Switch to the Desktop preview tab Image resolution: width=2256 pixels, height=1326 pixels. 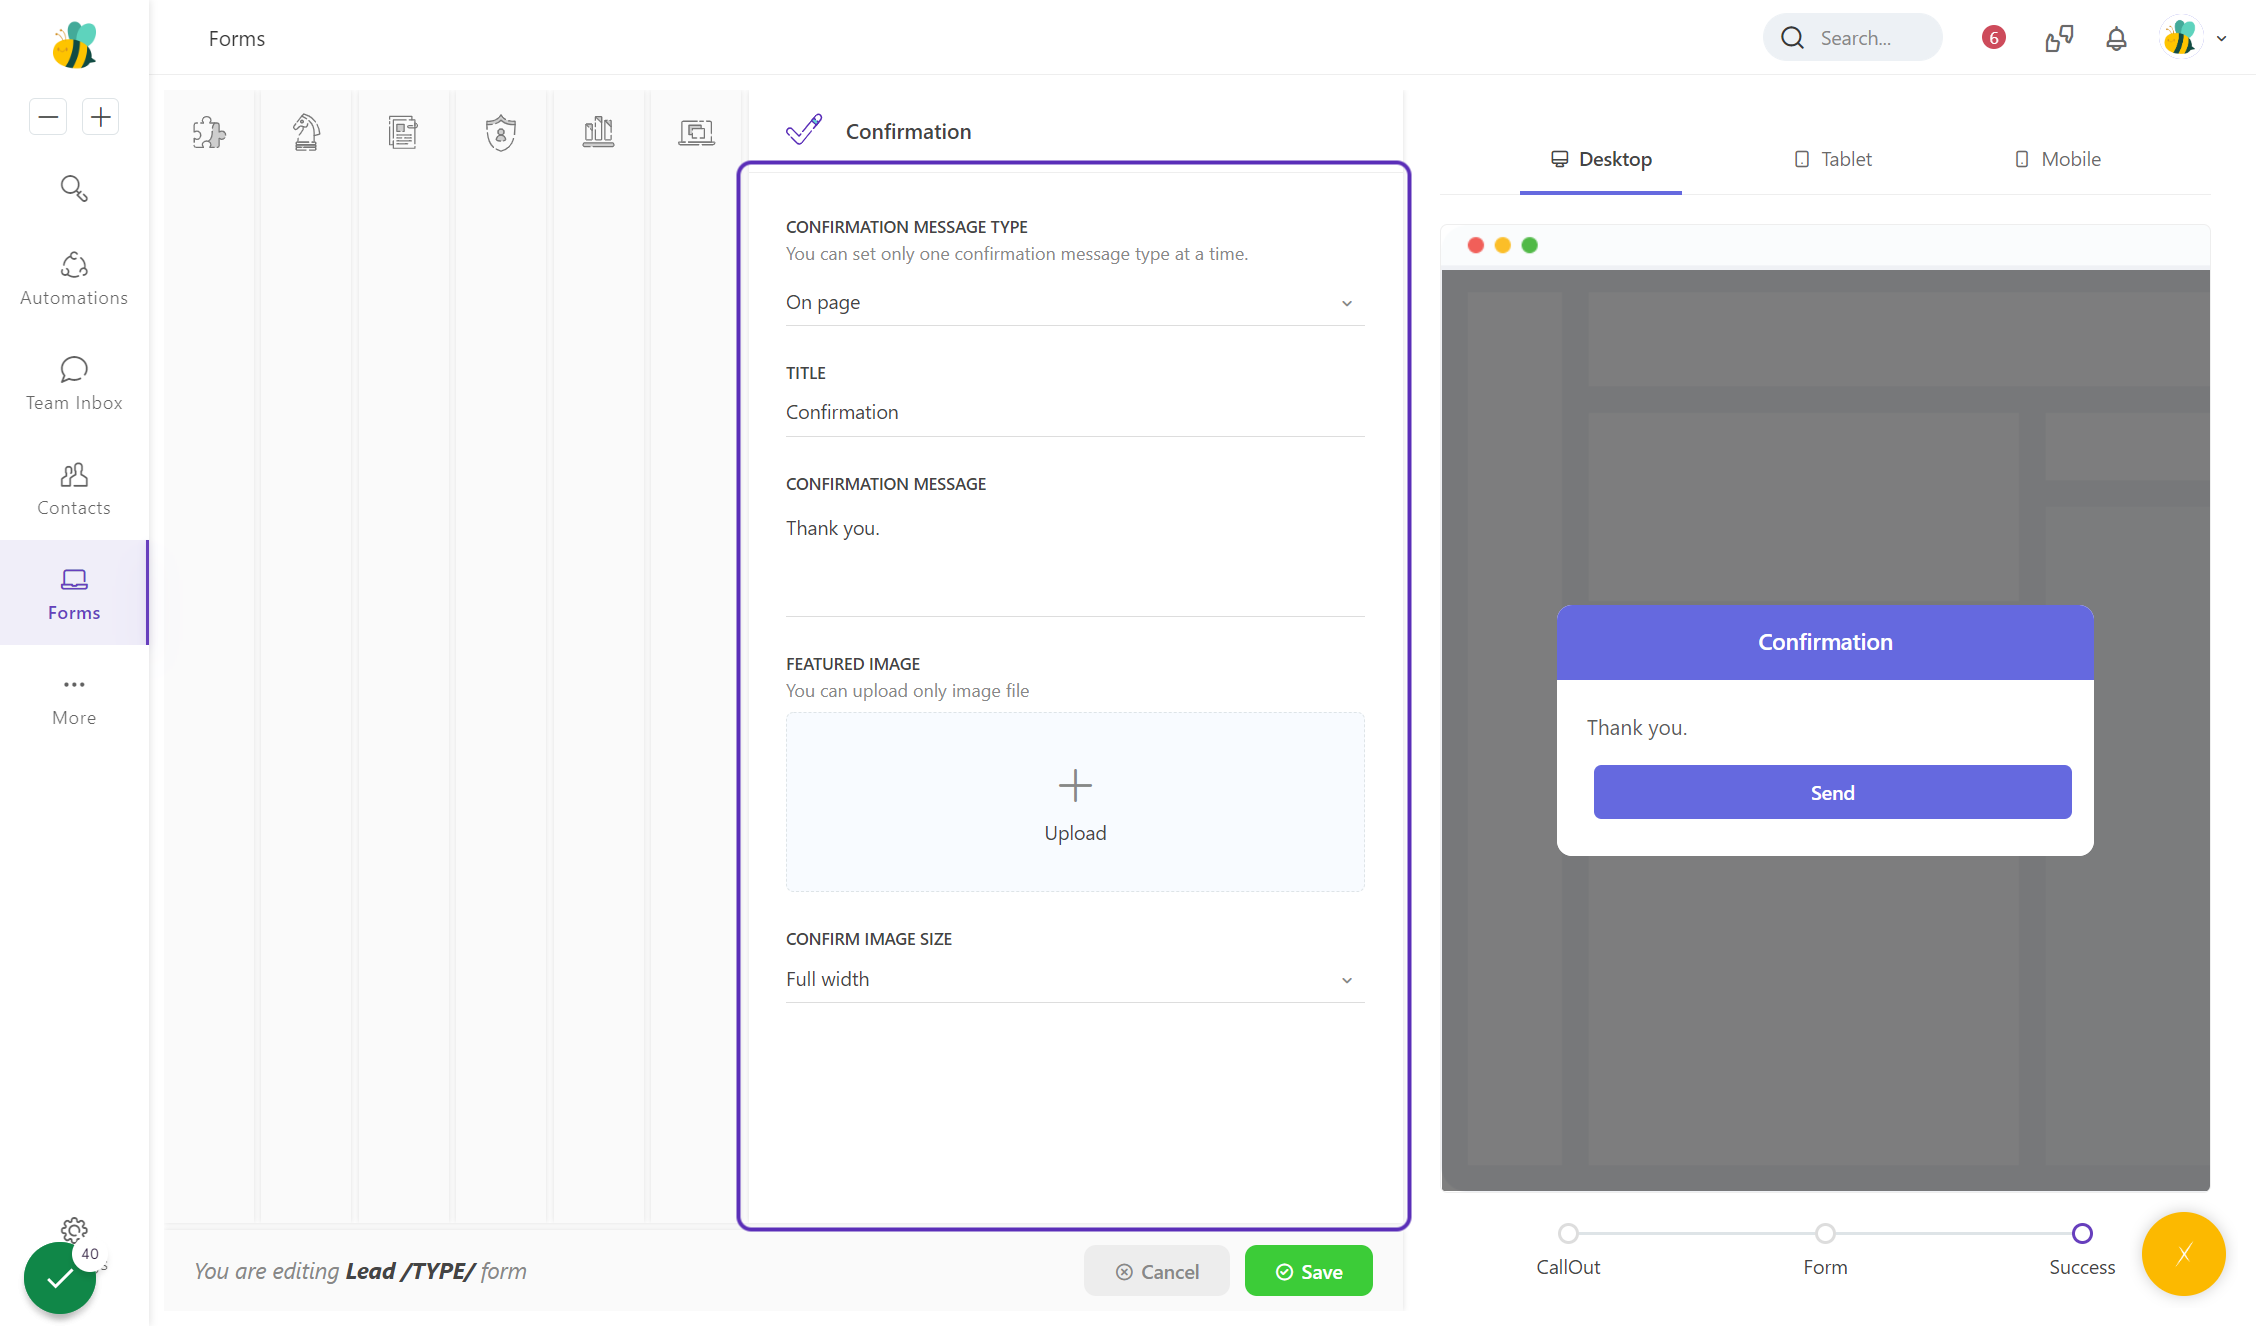pyautogui.click(x=1601, y=159)
